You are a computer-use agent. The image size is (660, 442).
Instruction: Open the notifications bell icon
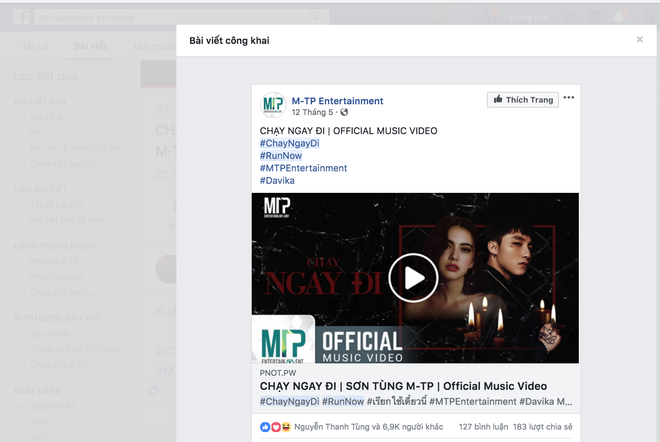click(619, 17)
